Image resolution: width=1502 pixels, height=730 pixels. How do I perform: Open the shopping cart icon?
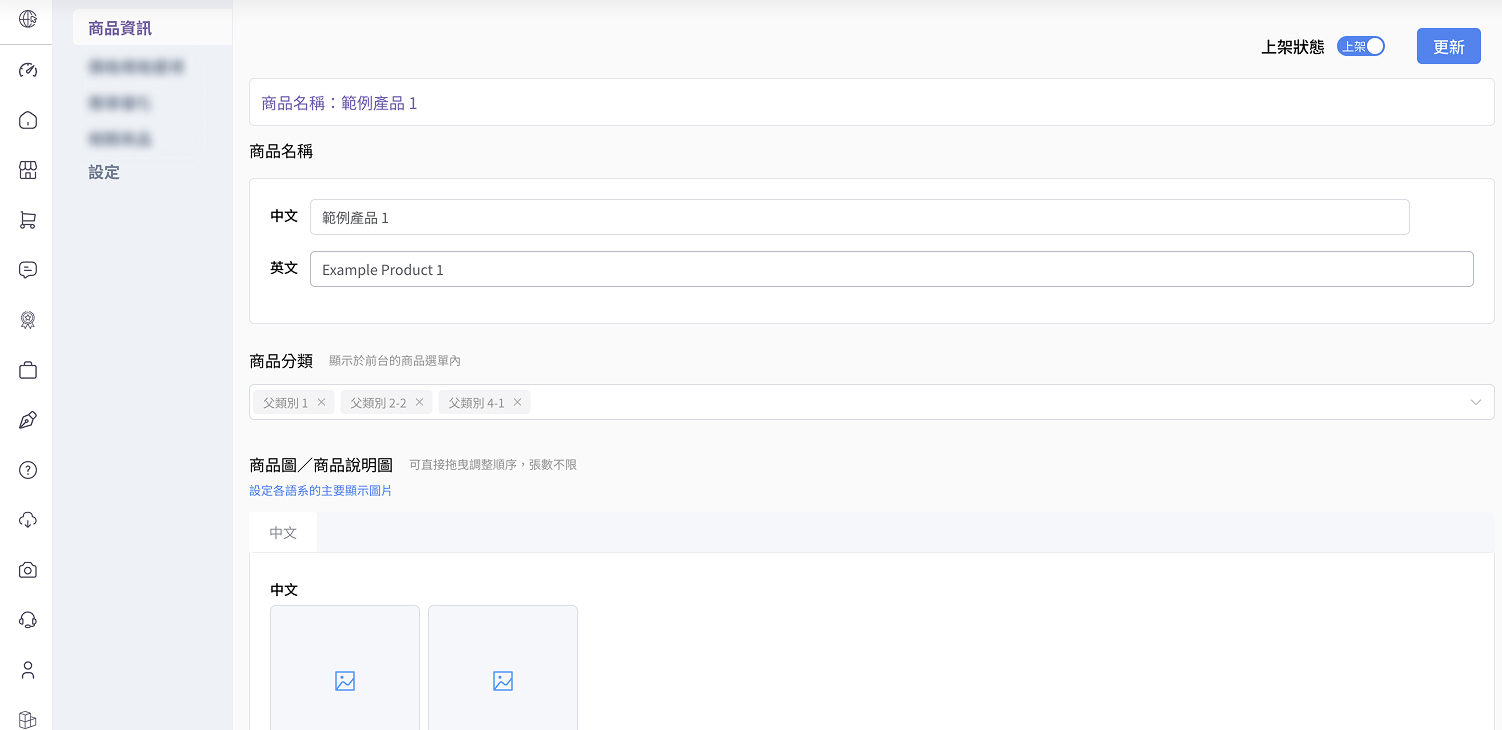coord(27,219)
